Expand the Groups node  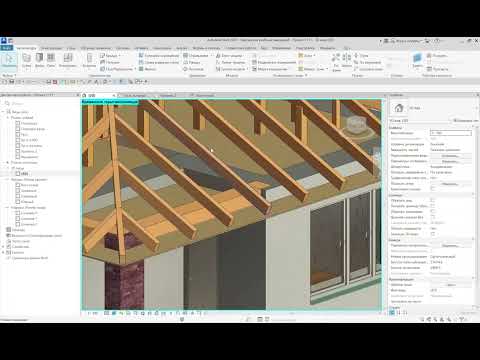[4, 252]
